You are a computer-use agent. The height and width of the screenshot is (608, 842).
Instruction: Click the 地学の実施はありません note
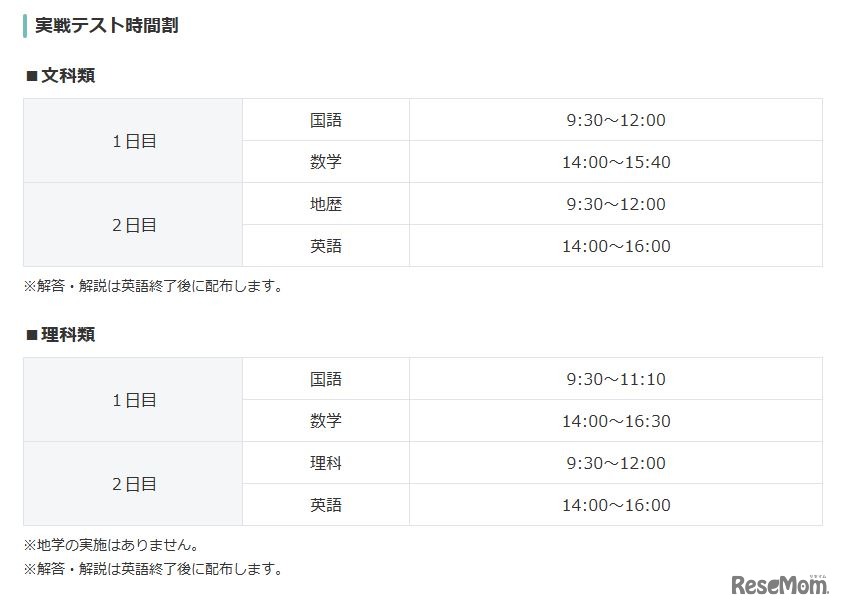111,546
